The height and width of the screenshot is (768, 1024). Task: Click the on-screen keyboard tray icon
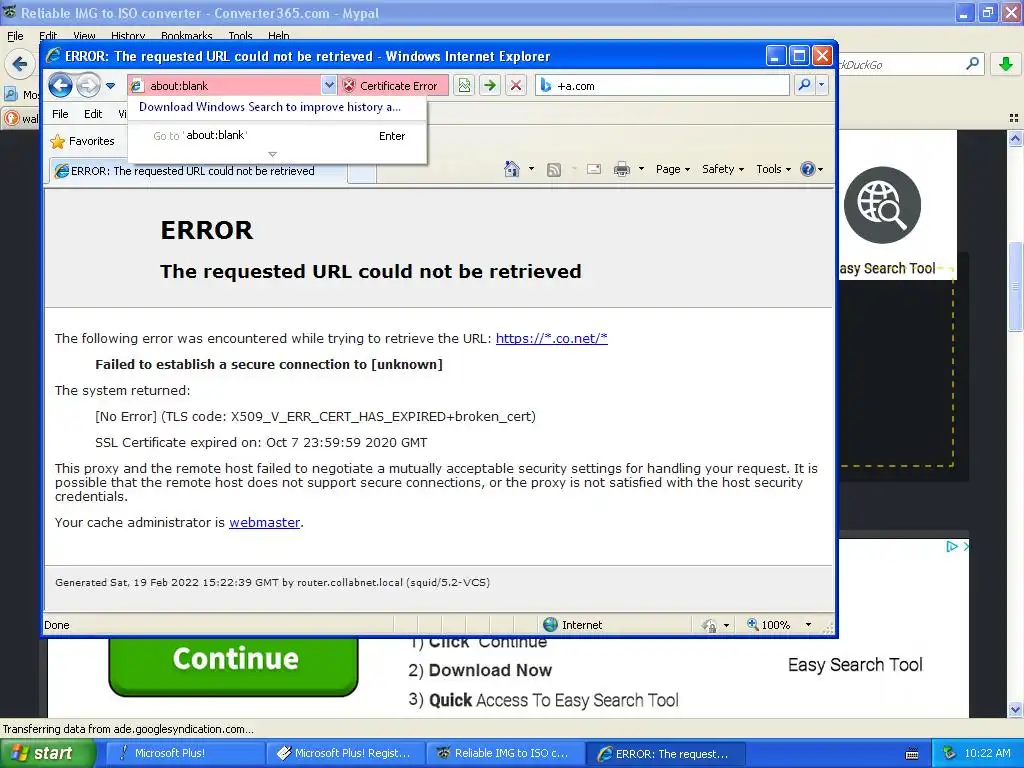tap(912, 754)
